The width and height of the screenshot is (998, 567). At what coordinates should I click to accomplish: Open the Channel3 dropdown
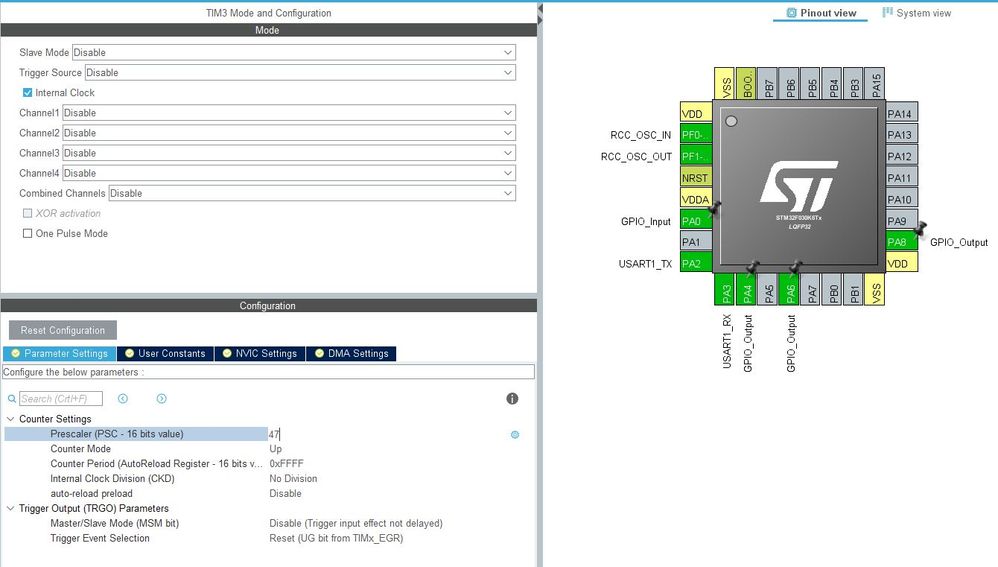[289, 153]
